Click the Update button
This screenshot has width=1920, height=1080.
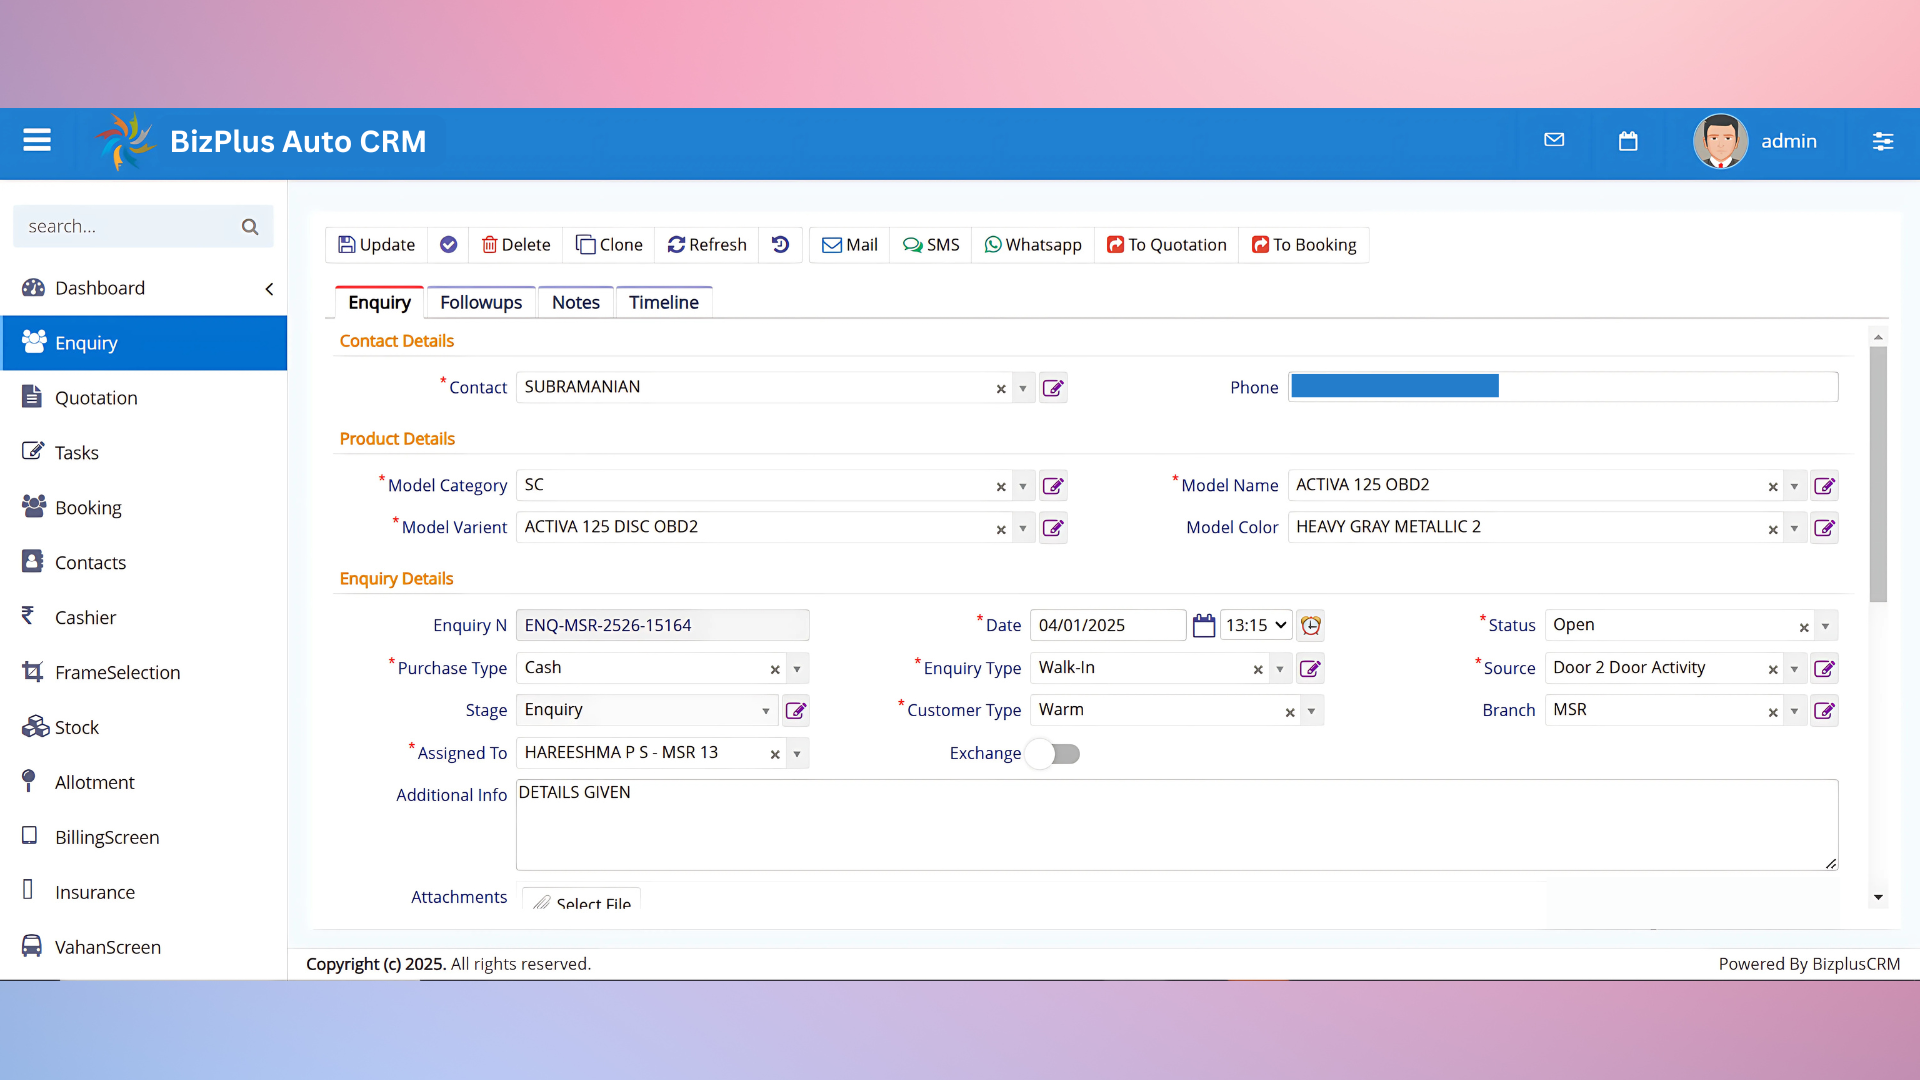coord(377,245)
